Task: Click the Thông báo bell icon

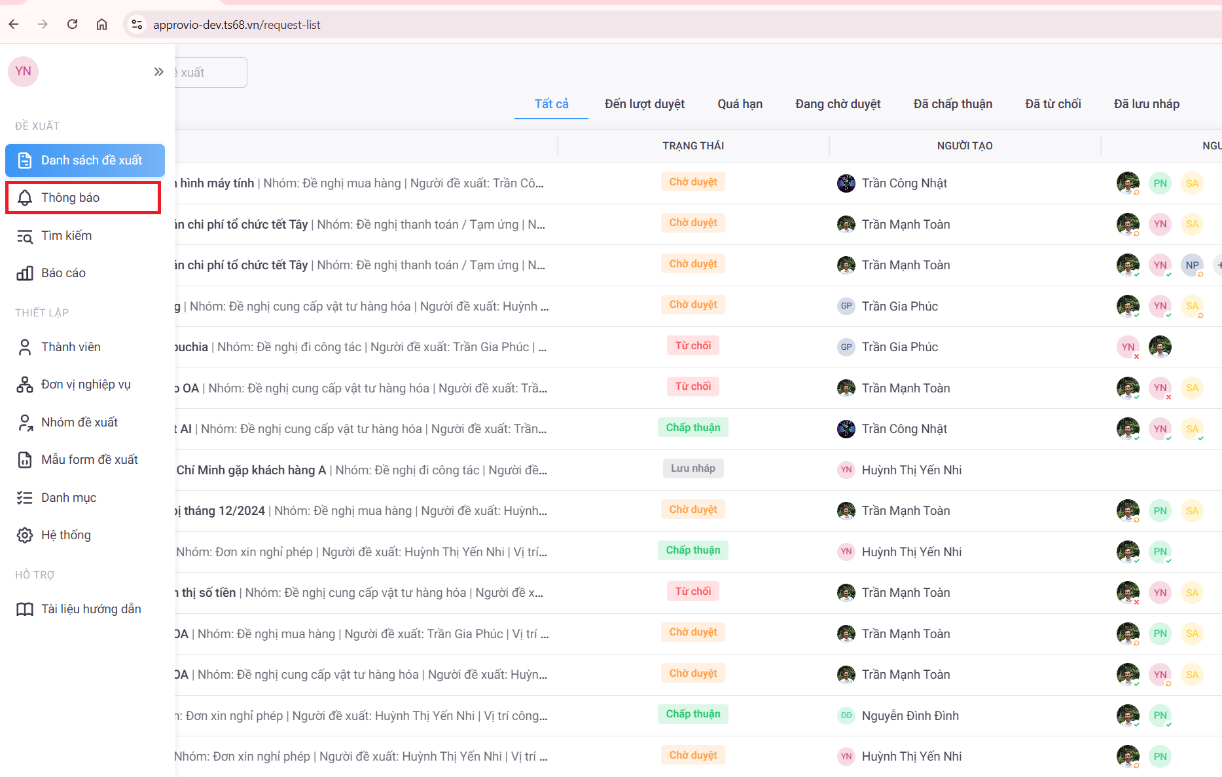Action: [x=25, y=198]
